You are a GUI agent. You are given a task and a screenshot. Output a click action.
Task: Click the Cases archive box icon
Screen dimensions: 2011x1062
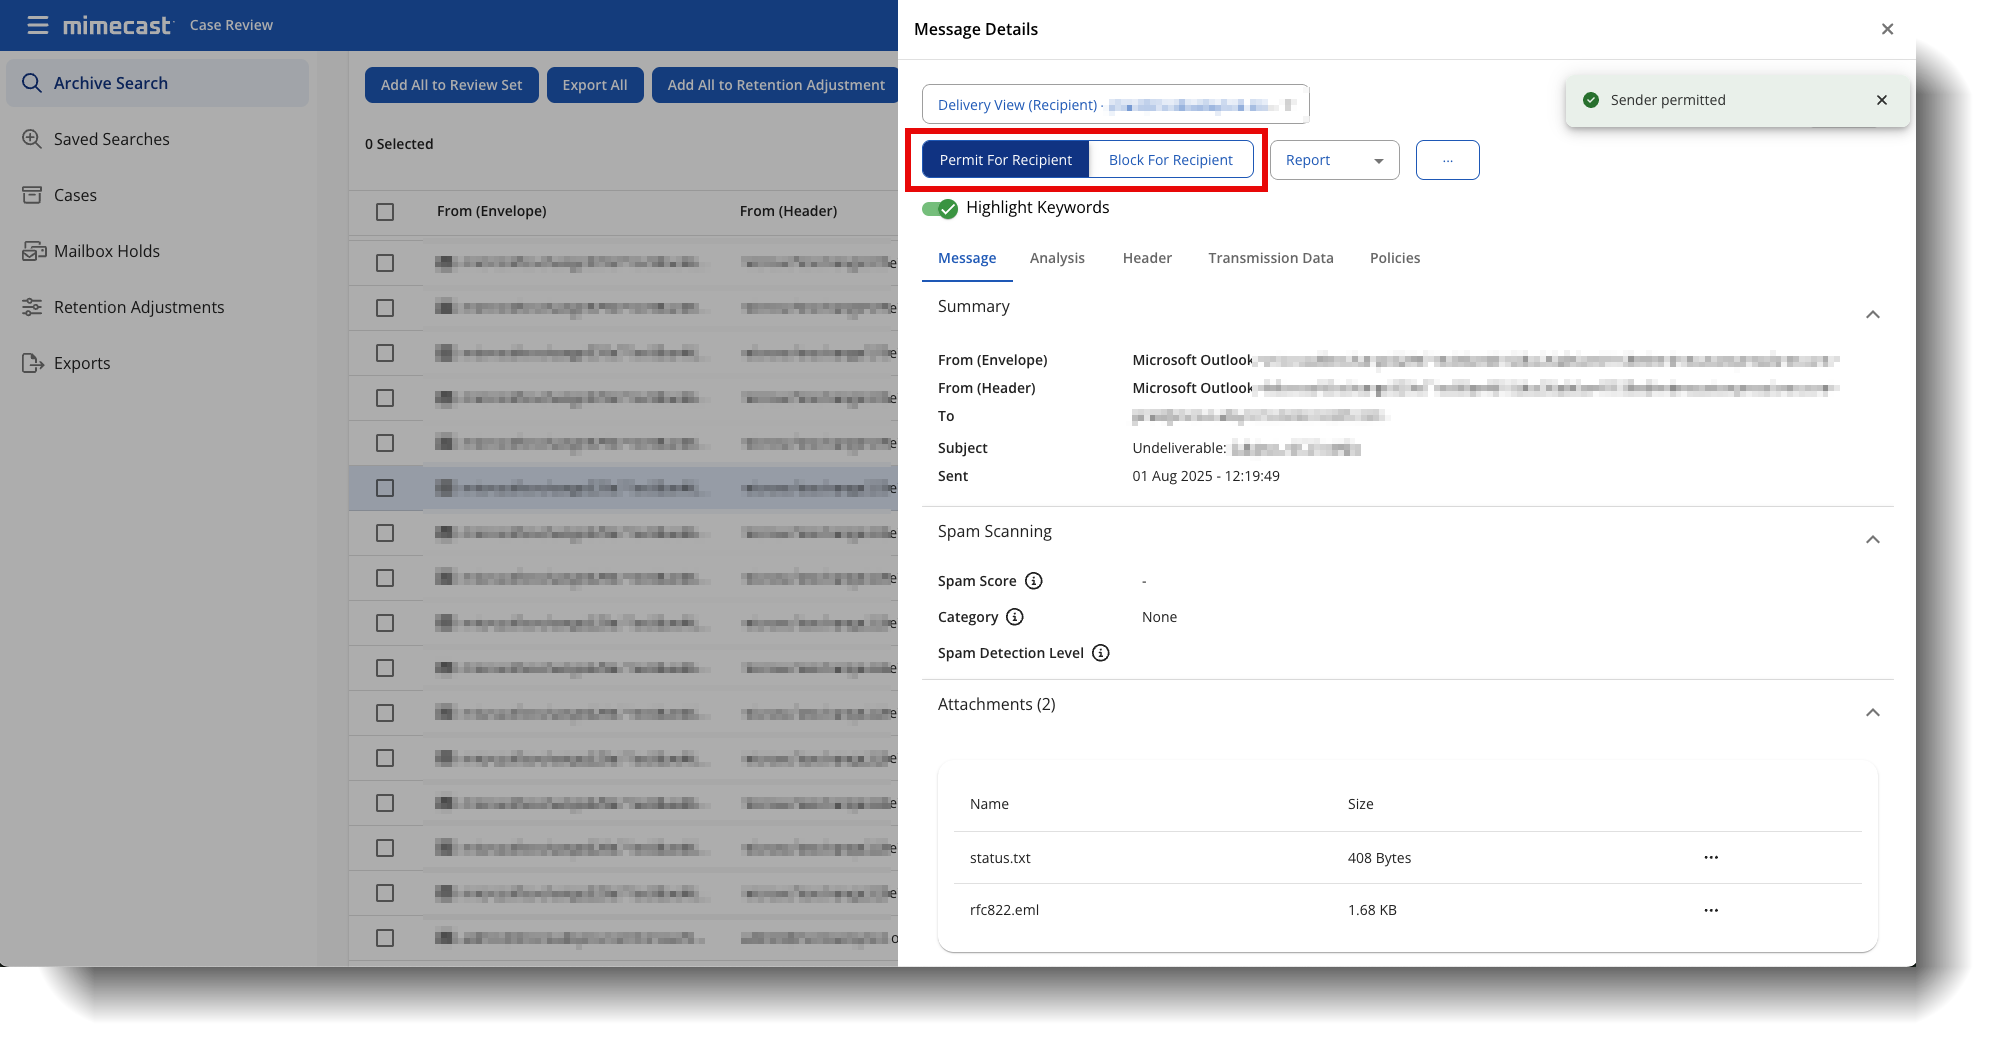[x=32, y=195]
